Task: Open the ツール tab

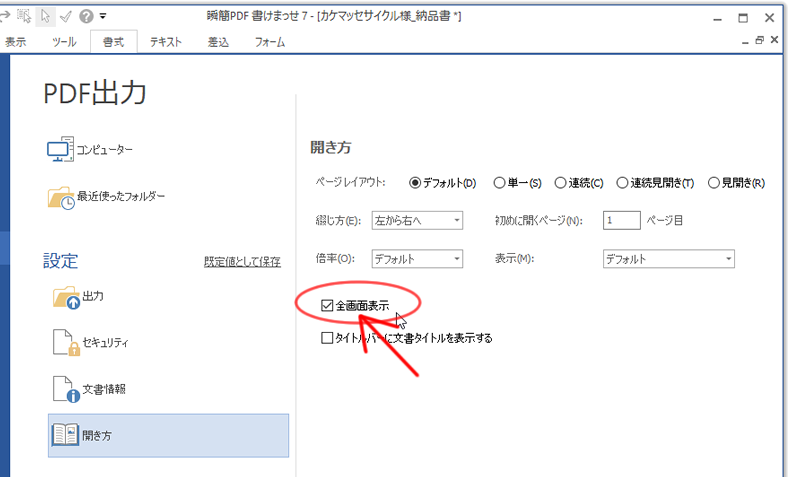Action: coord(64,42)
